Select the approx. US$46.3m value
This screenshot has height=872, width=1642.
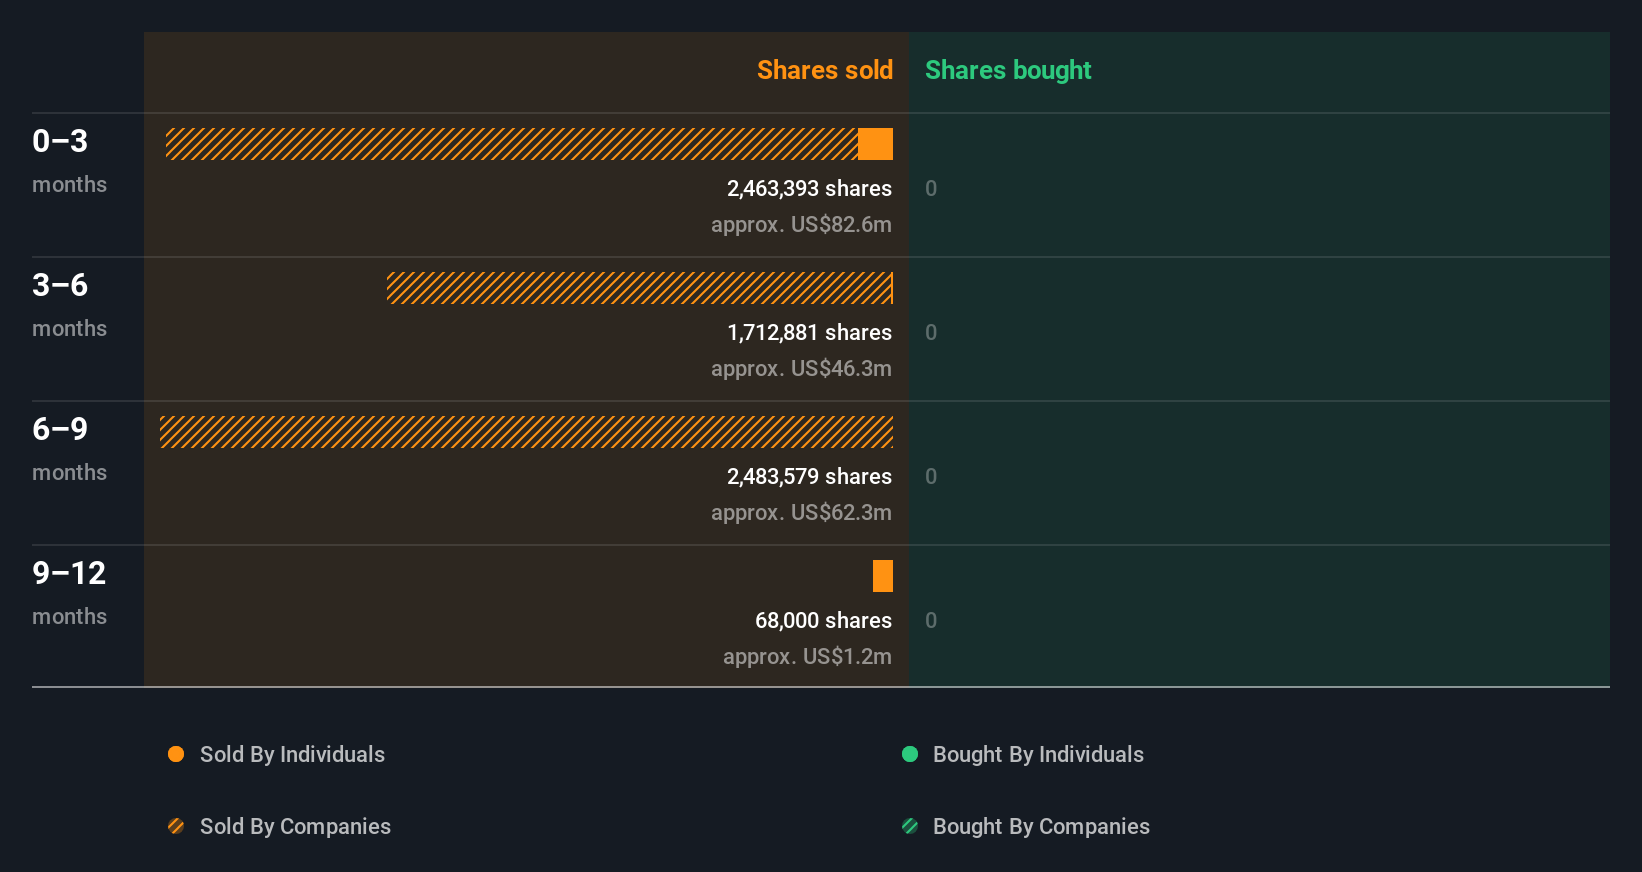click(x=801, y=369)
